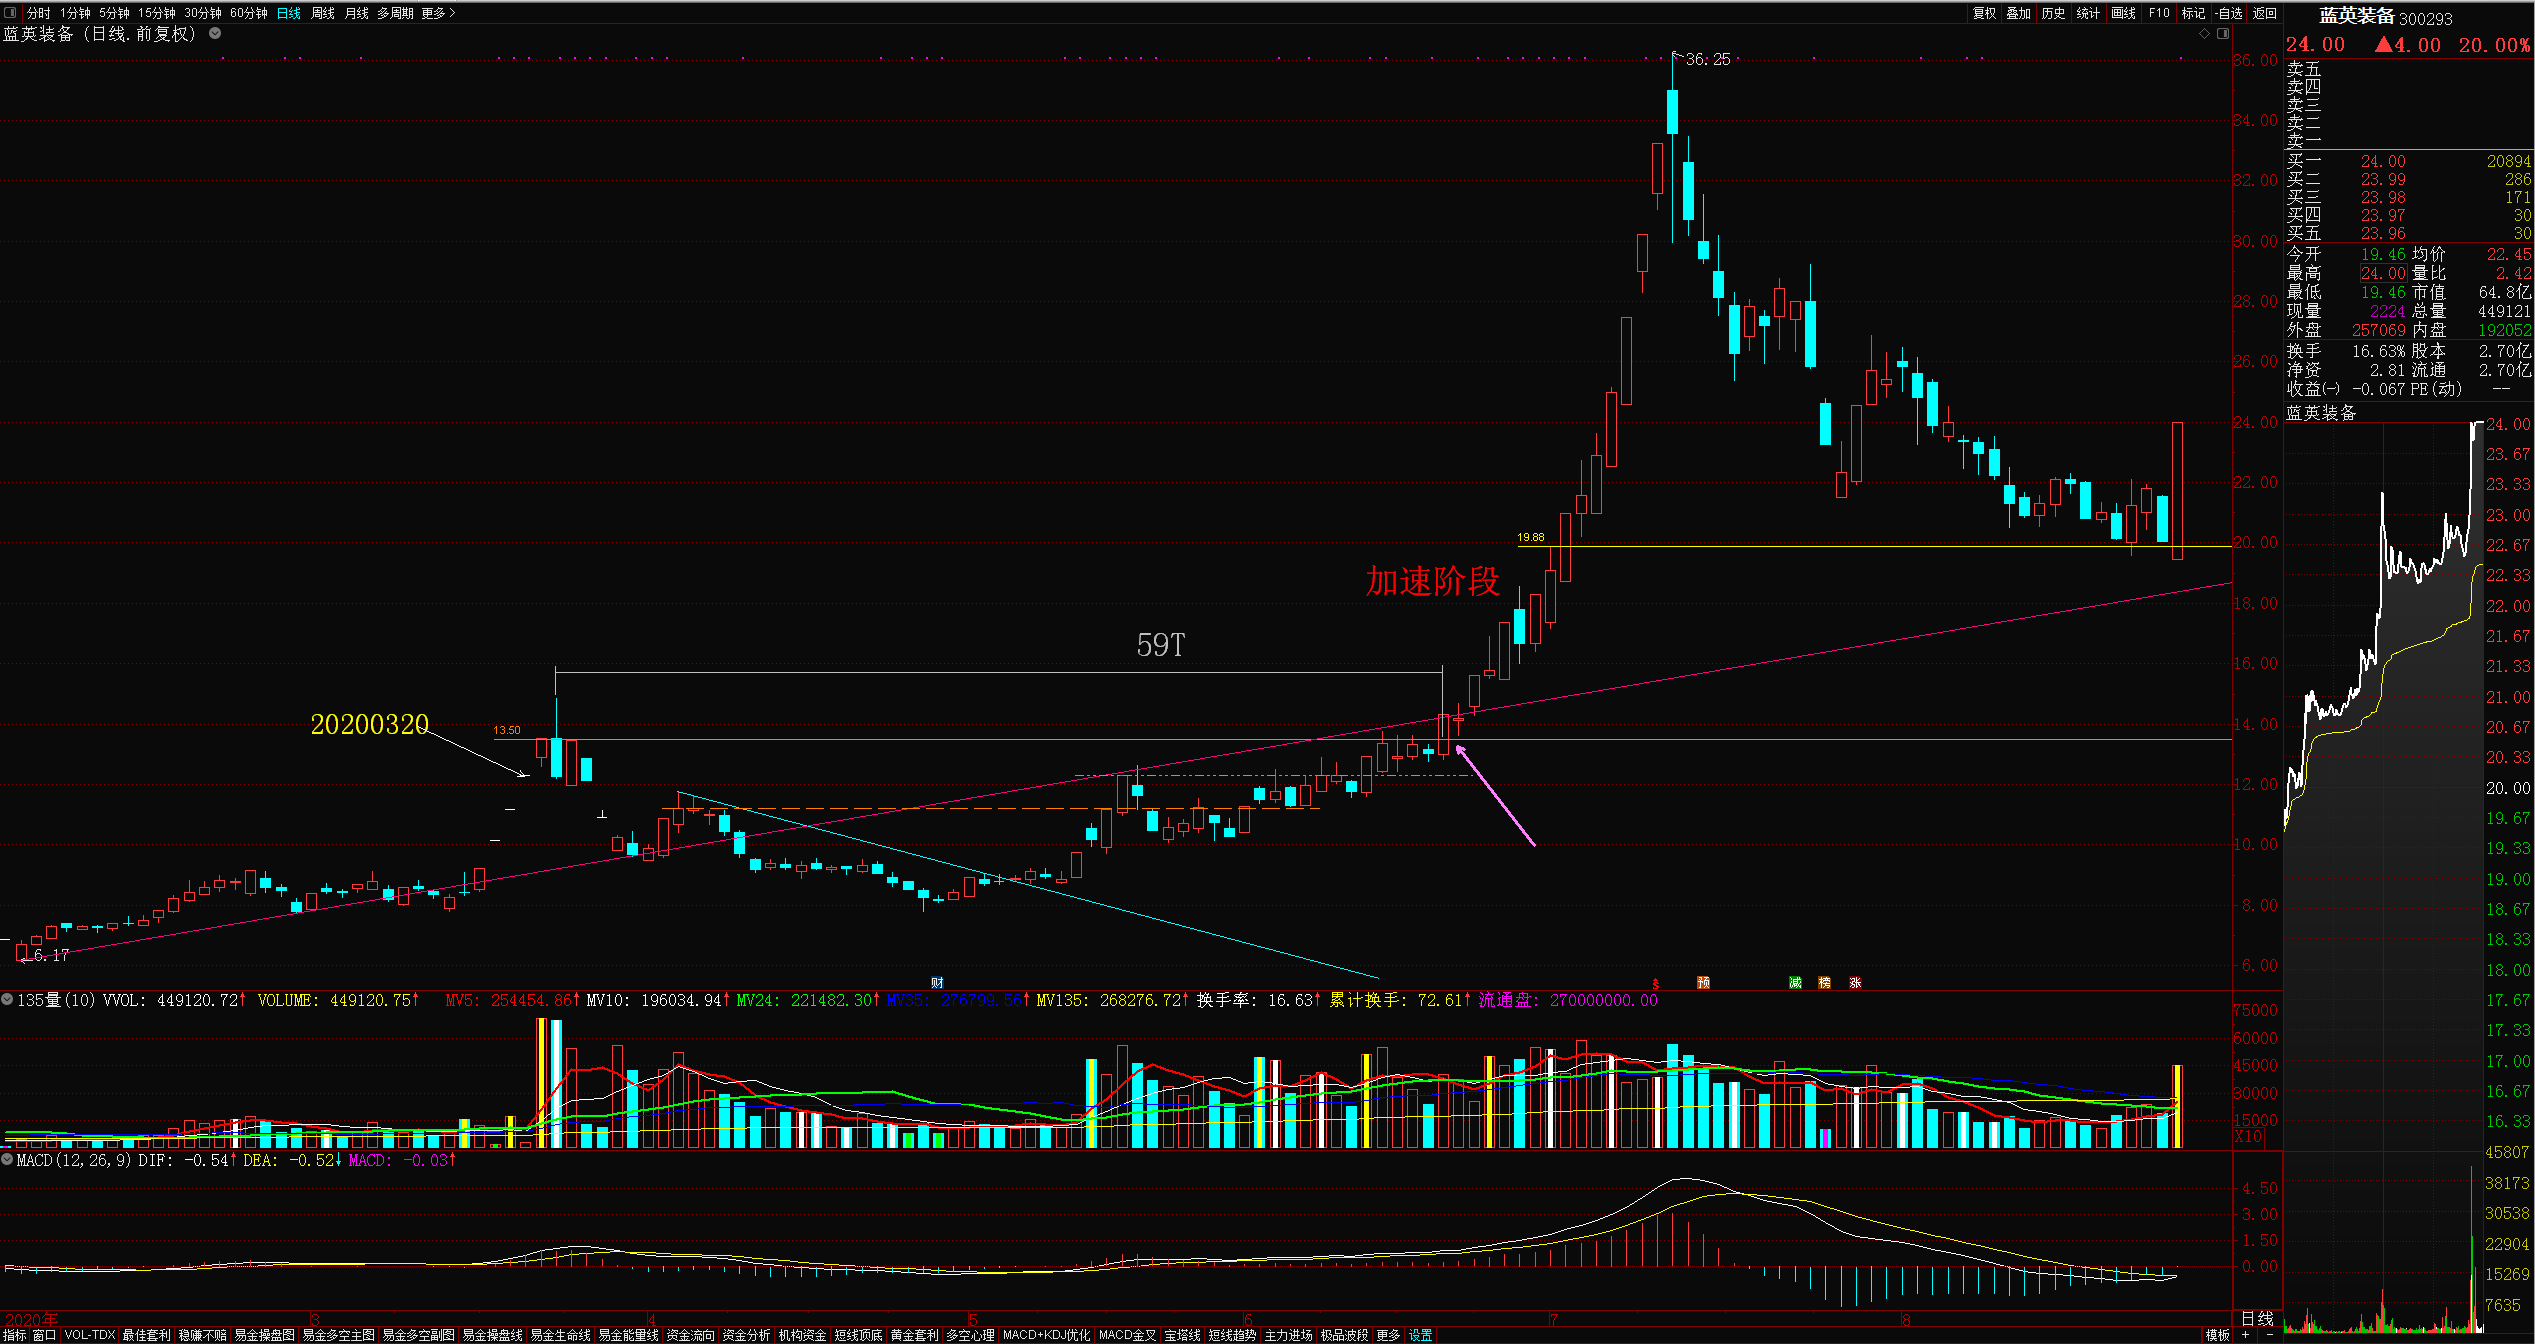2535x1344 pixels.
Task: Click the plus zoom button near 模板
Action: [x=2246, y=1335]
